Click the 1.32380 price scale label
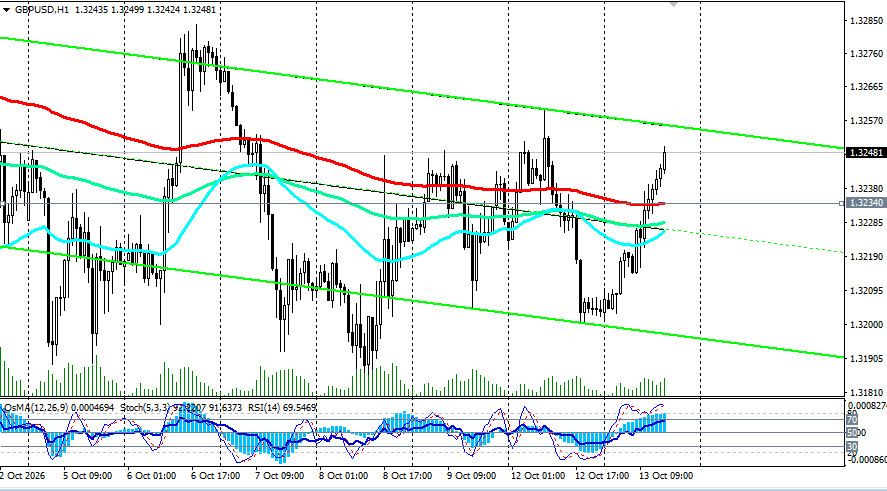Viewport: 887px width, 491px height. (866, 189)
